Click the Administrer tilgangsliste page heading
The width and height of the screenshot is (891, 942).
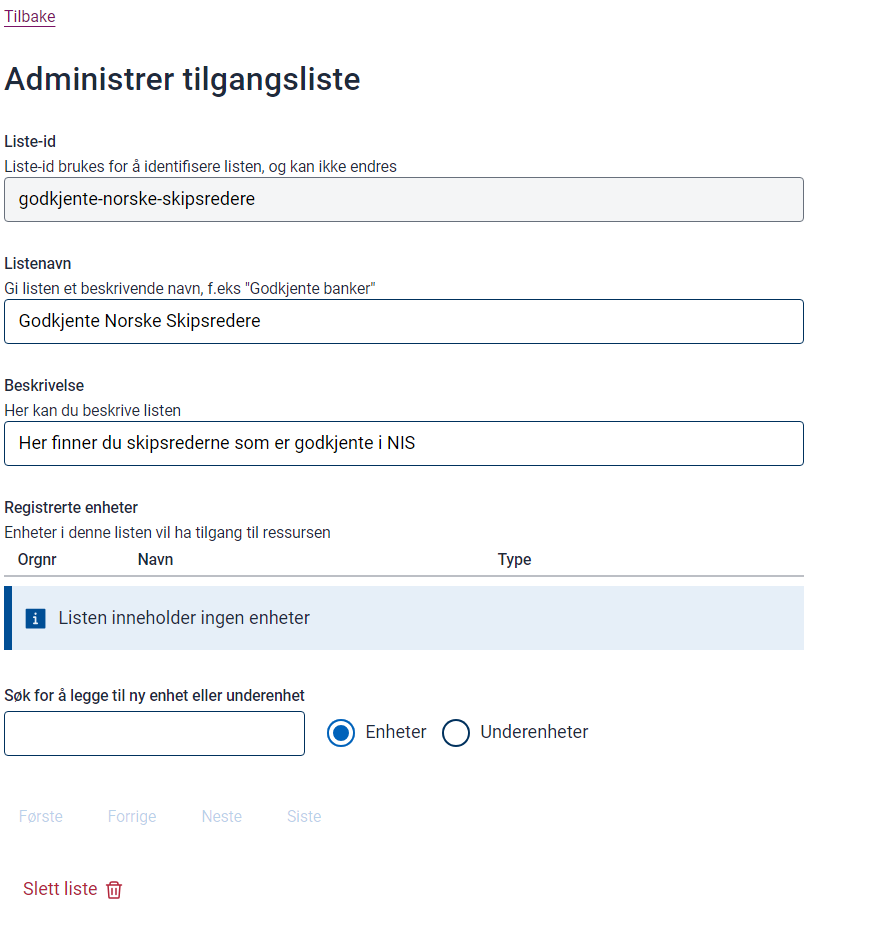point(183,79)
